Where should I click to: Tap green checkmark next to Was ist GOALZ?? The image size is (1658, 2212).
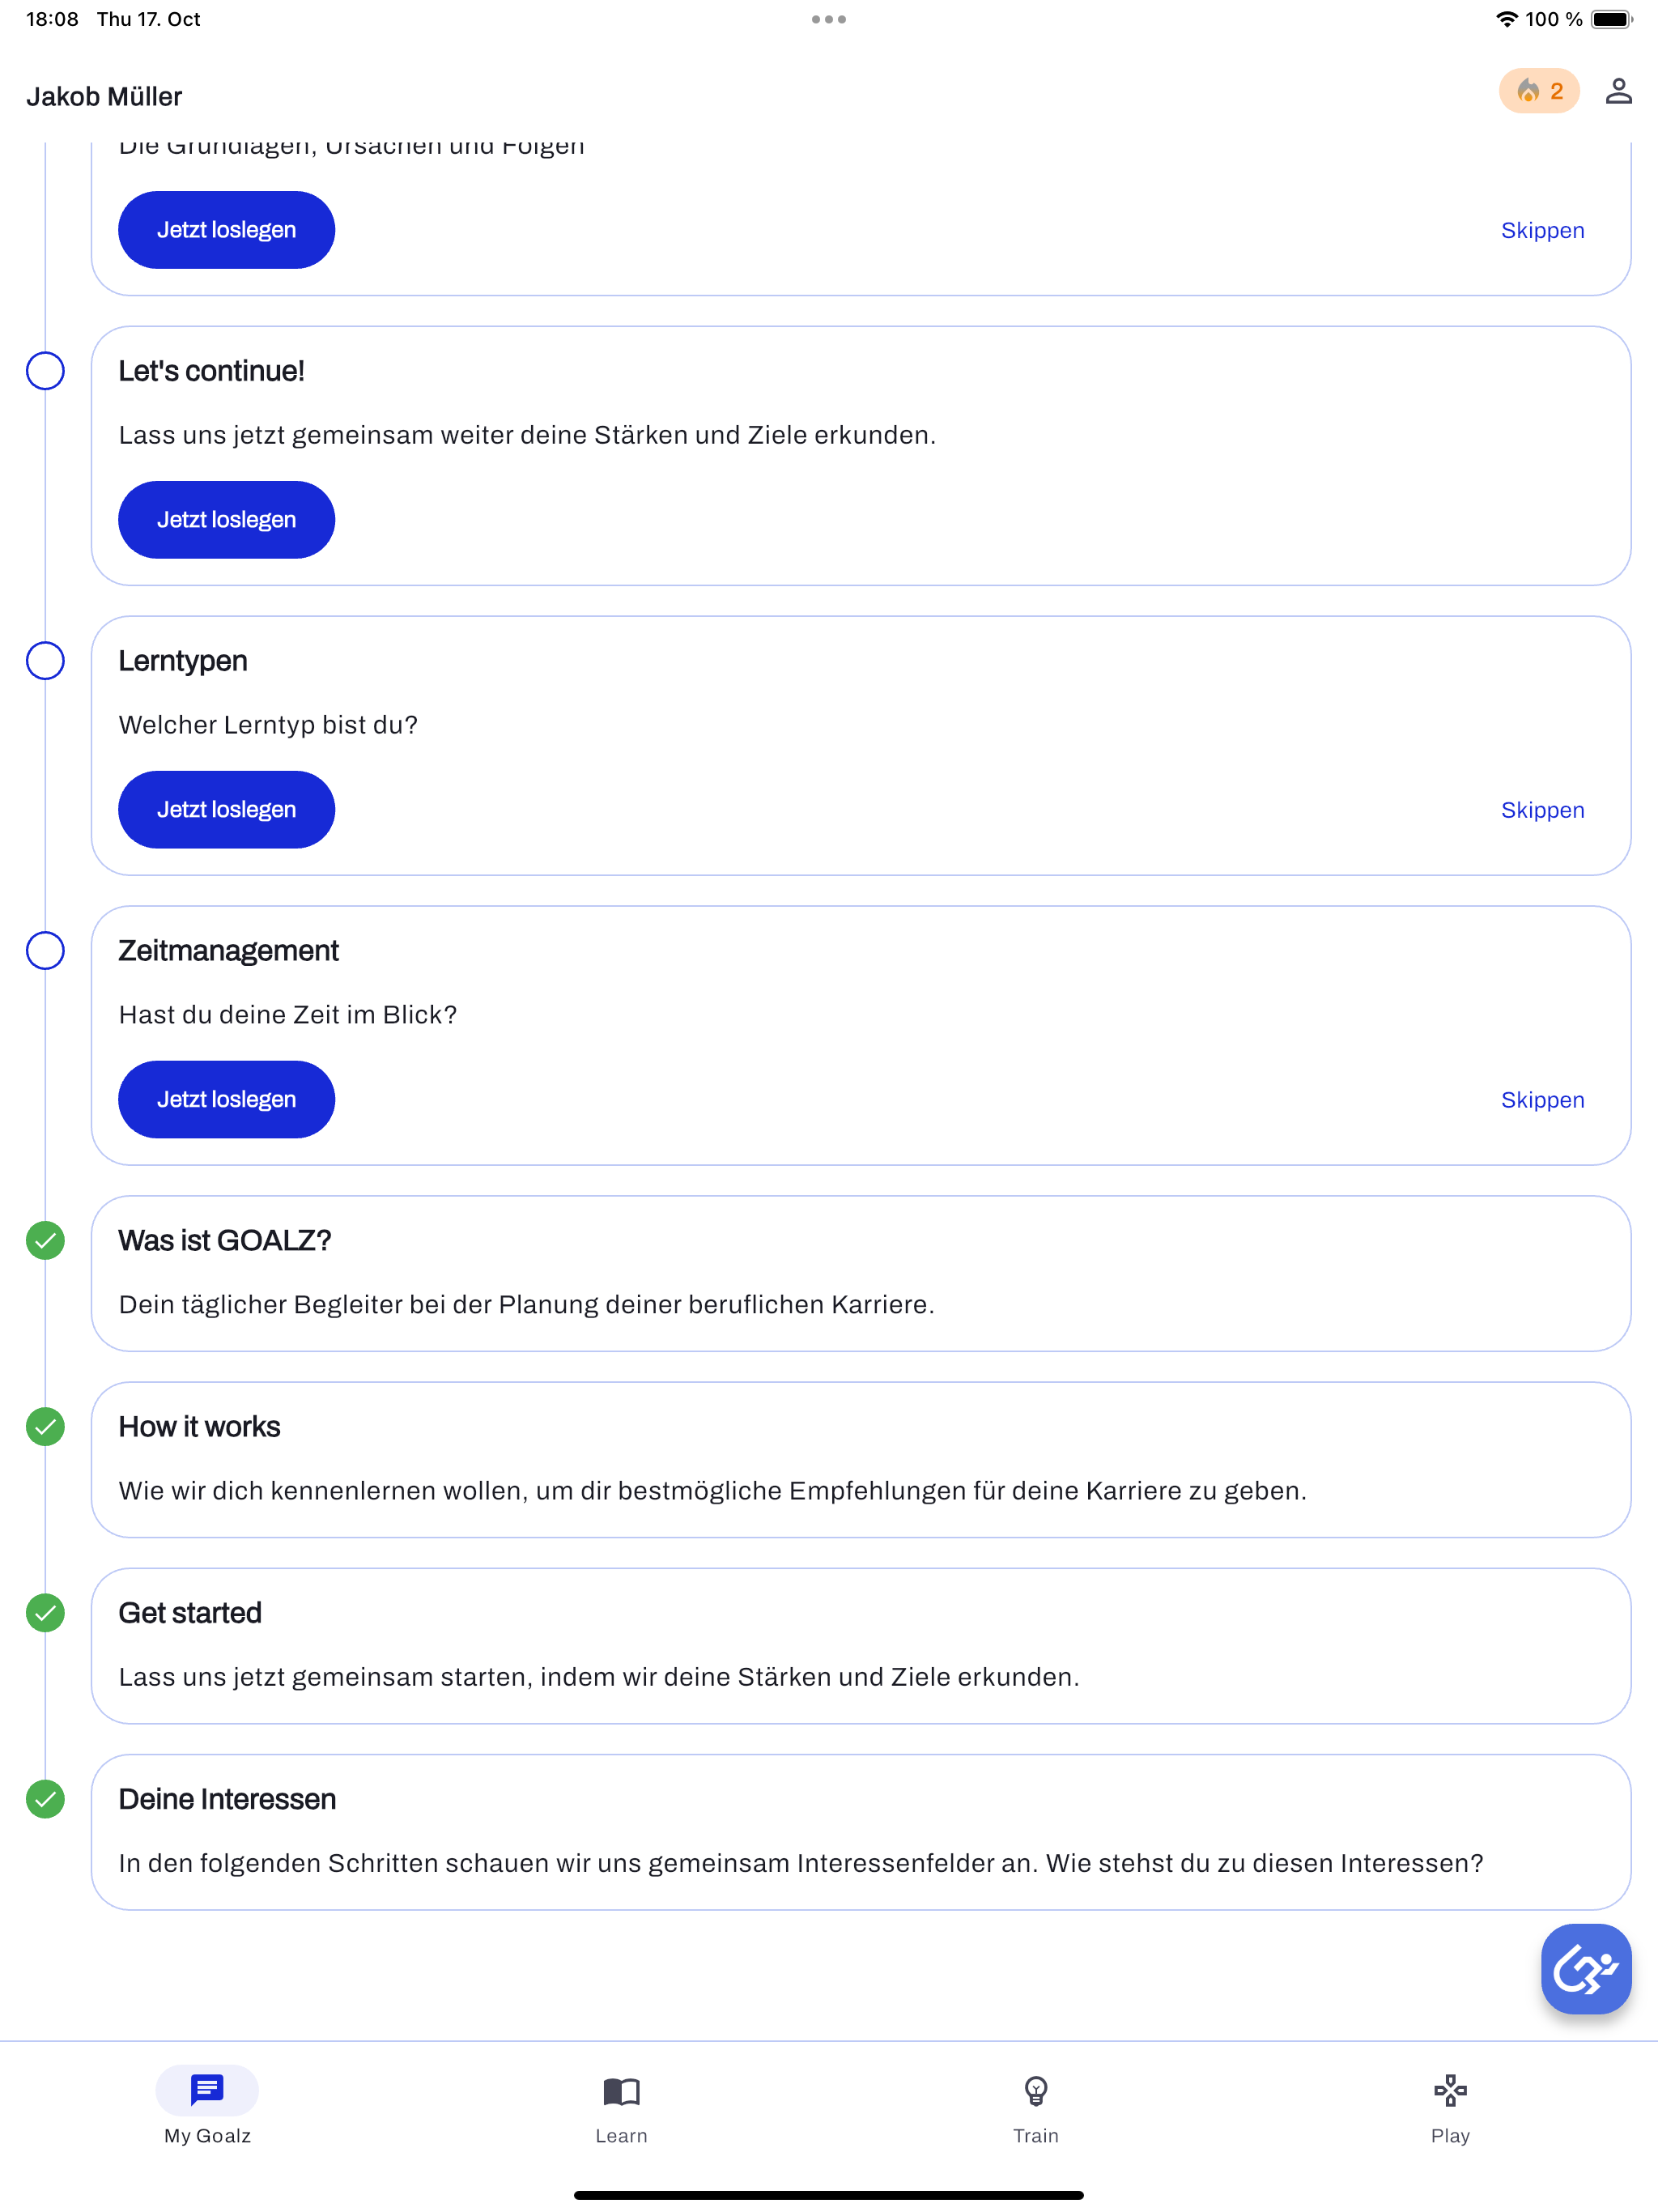(45, 1240)
